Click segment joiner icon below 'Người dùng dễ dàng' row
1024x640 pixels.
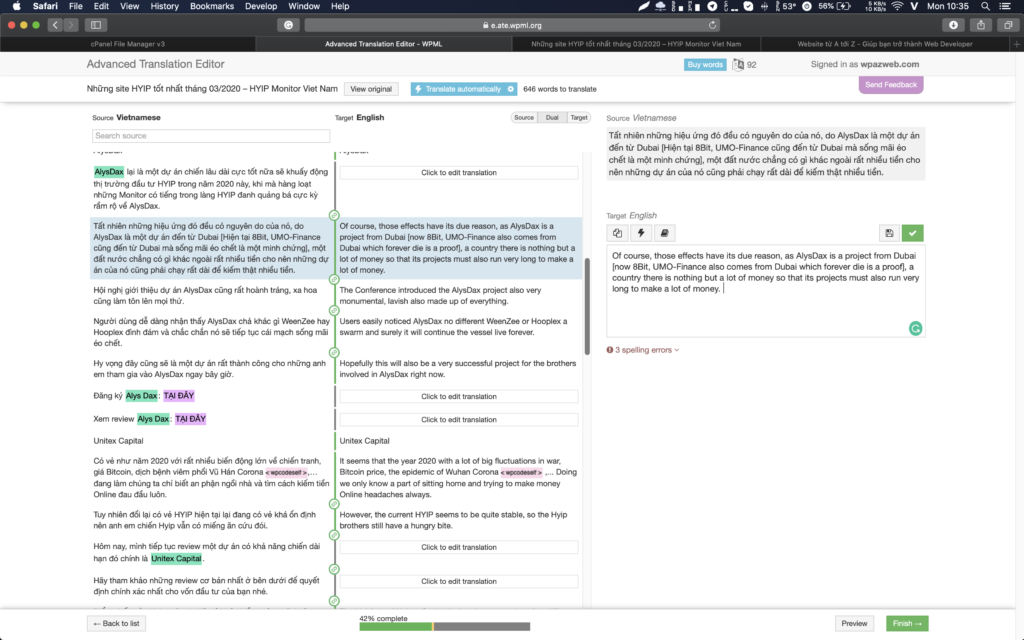tap(334, 353)
